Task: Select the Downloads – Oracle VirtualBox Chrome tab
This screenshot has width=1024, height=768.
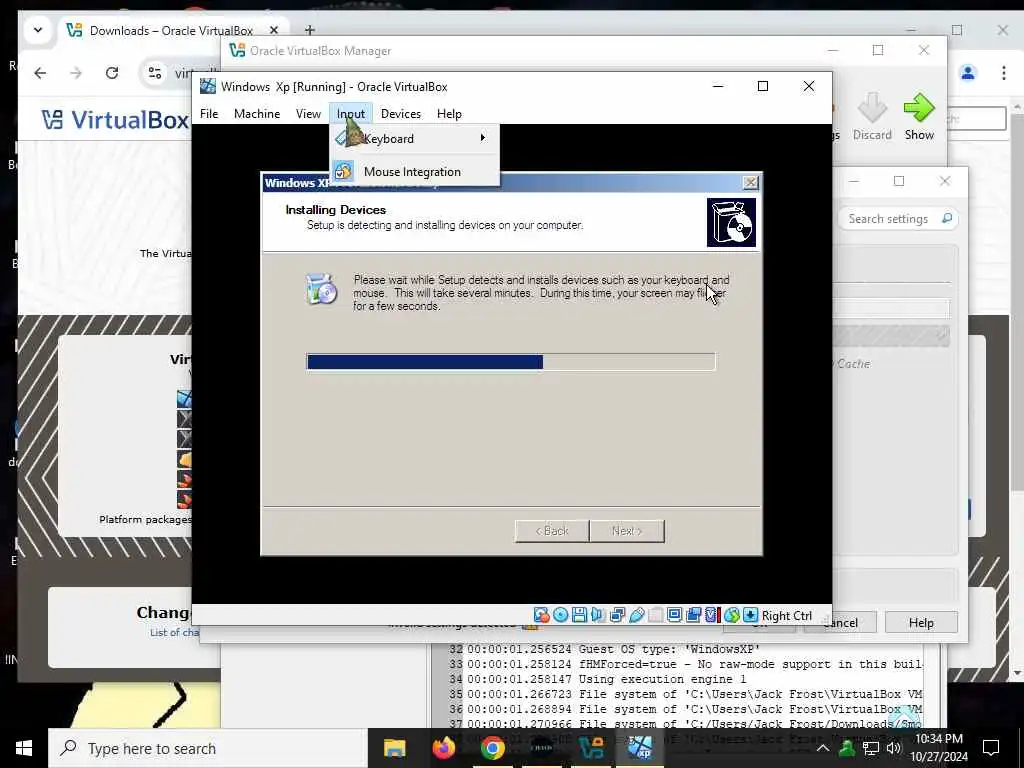Action: [173, 30]
